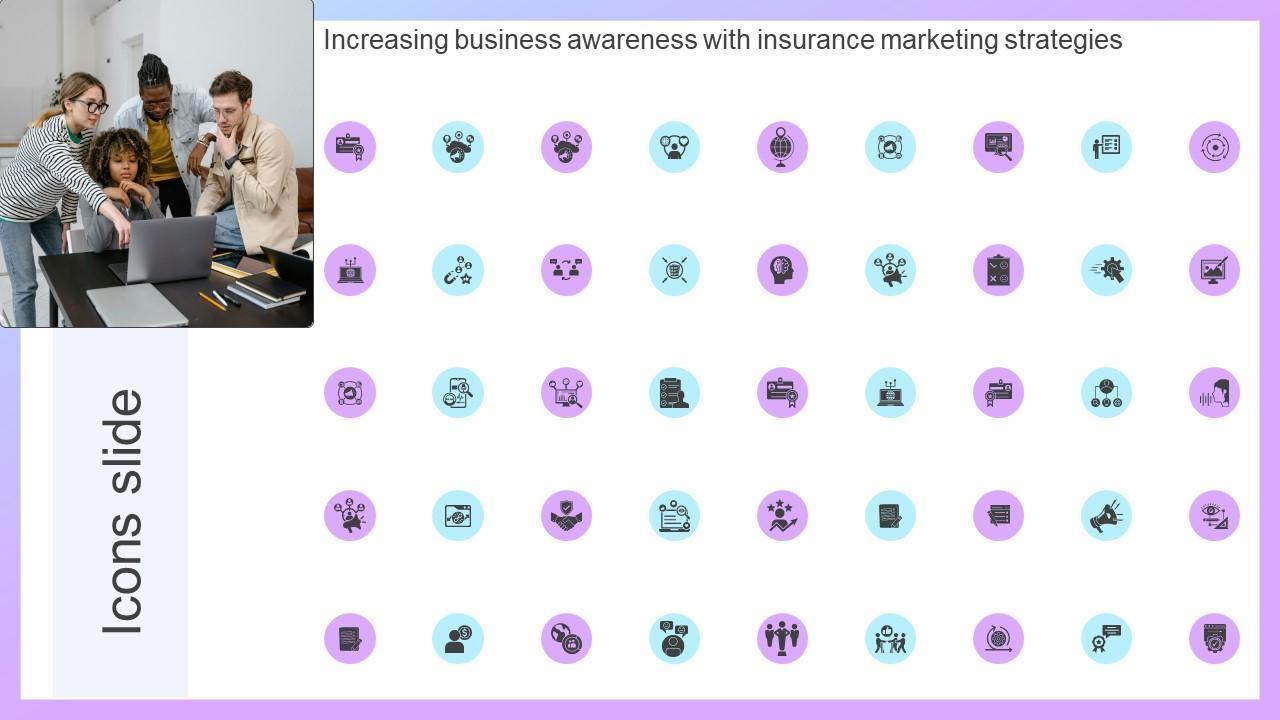Click the globe with location pin icon

tap(782, 147)
